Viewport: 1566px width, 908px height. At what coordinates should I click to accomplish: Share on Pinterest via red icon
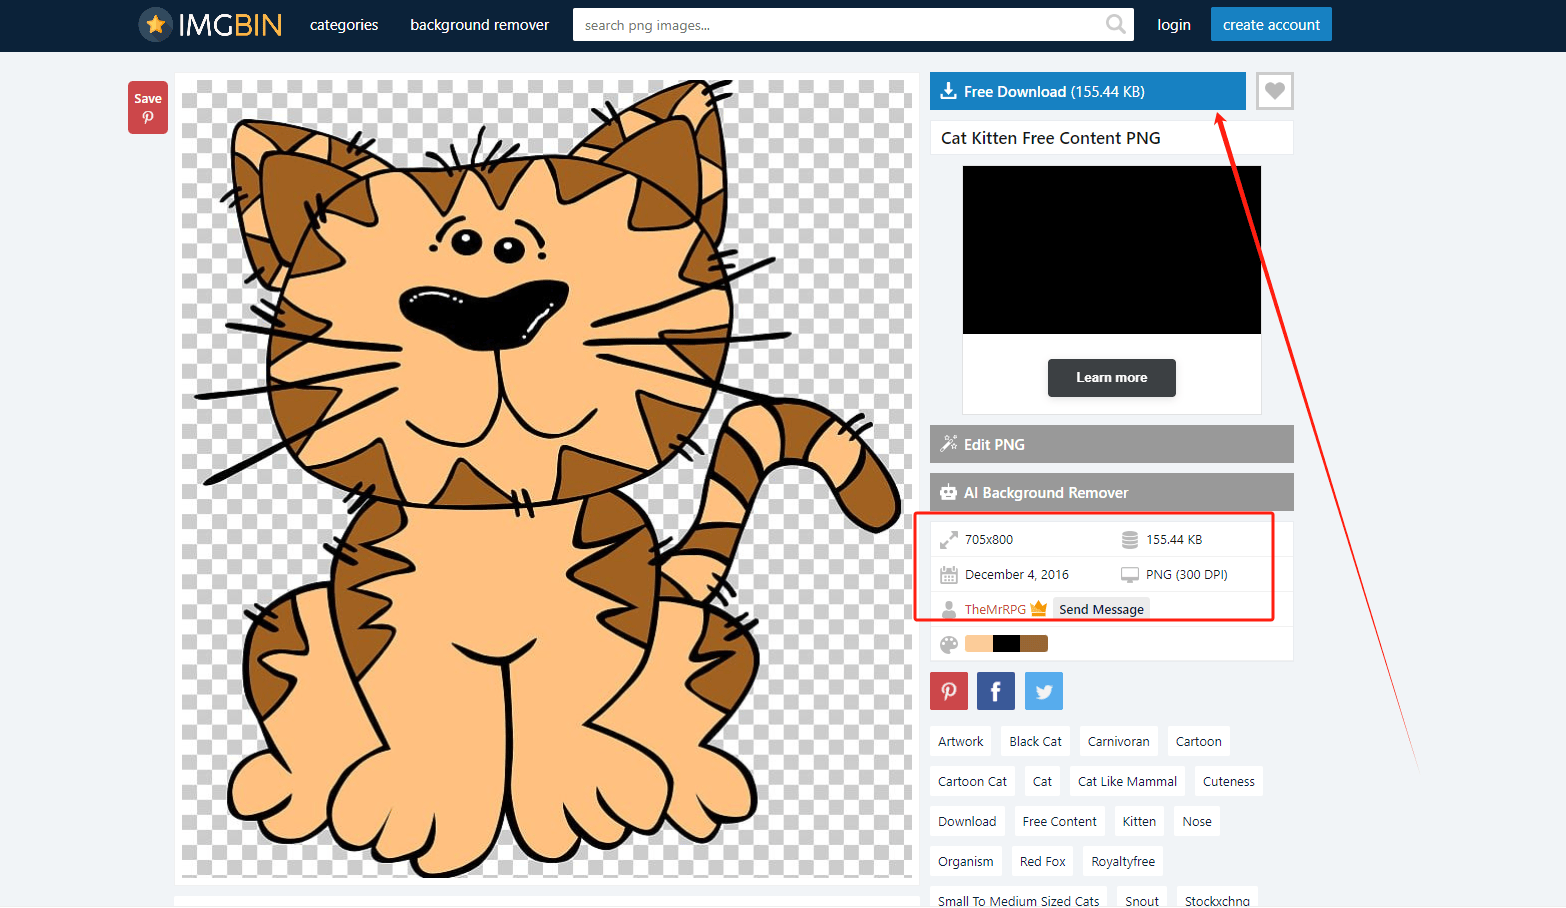click(948, 691)
